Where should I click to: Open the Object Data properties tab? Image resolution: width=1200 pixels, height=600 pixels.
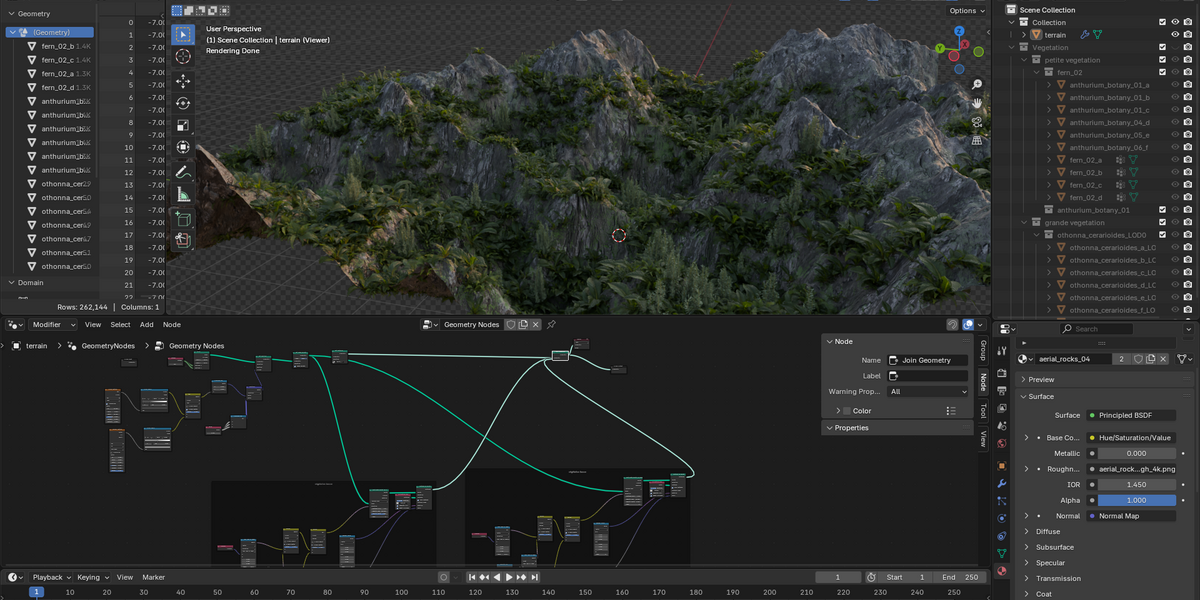1001,553
